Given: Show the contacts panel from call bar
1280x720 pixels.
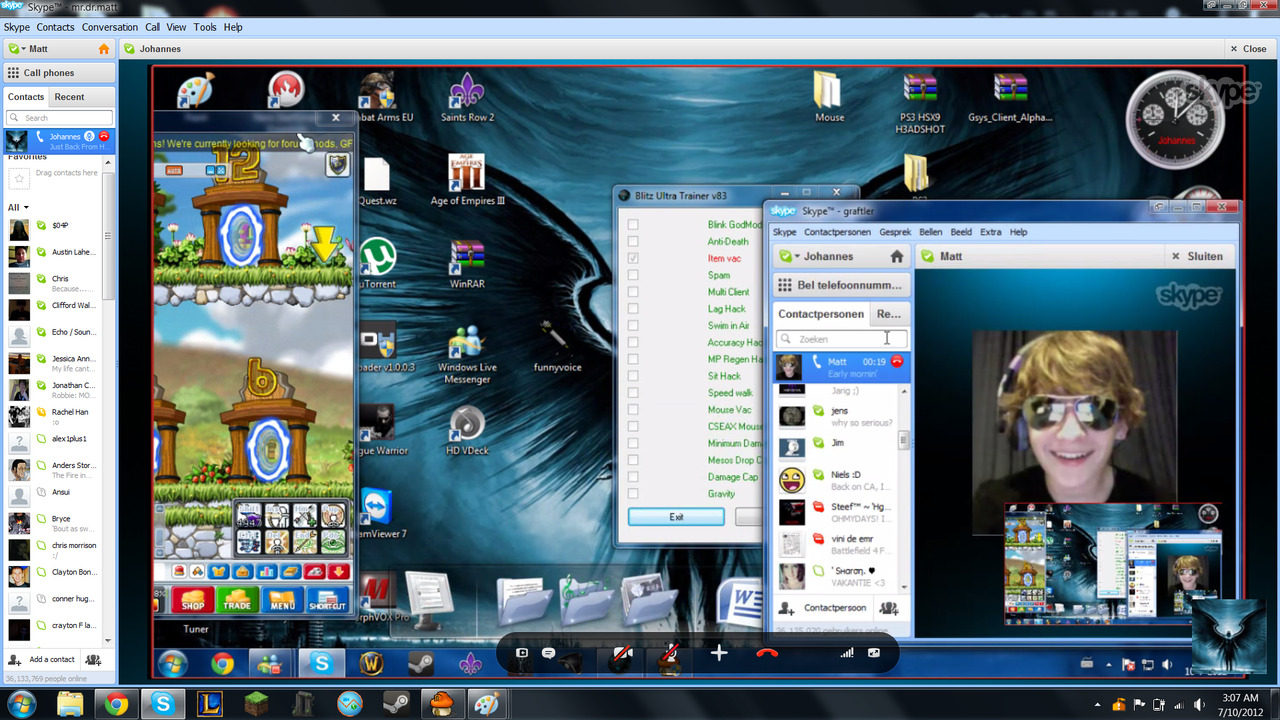Looking at the screenshot, I should click(x=521, y=653).
